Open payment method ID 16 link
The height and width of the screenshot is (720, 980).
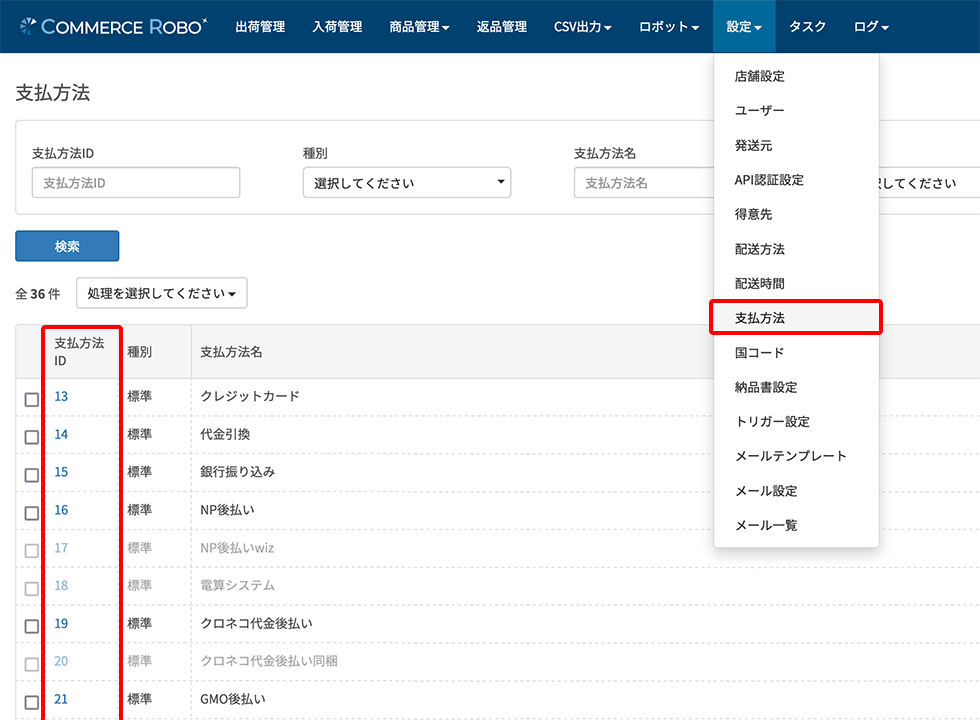61,510
